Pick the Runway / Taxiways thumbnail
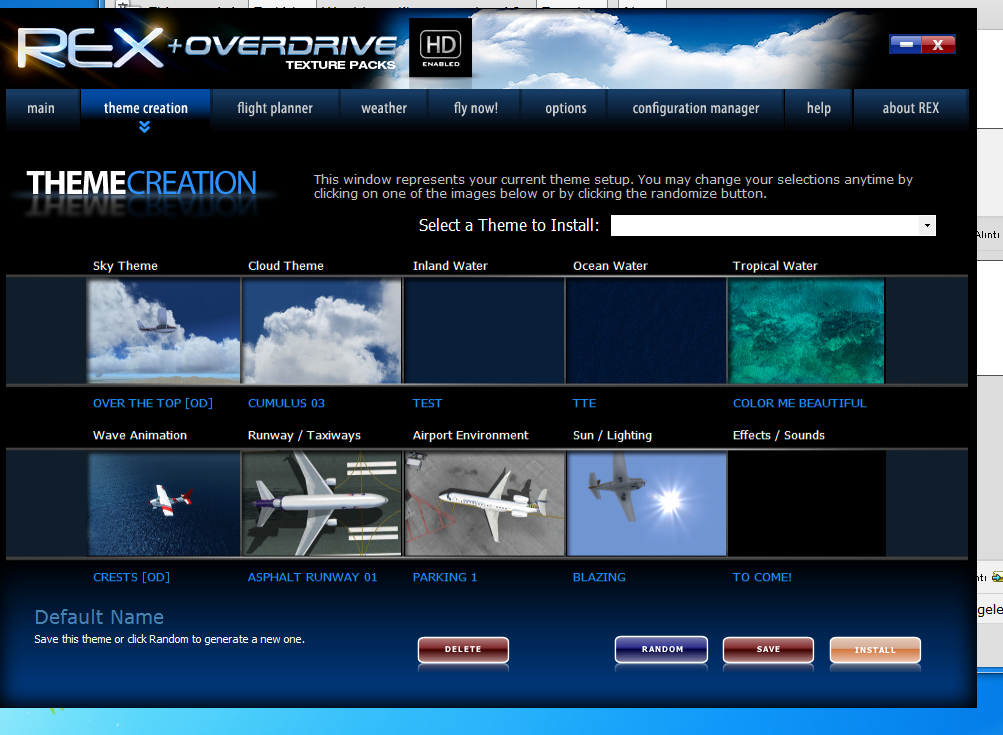This screenshot has width=1003, height=735. tap(322, 504)
